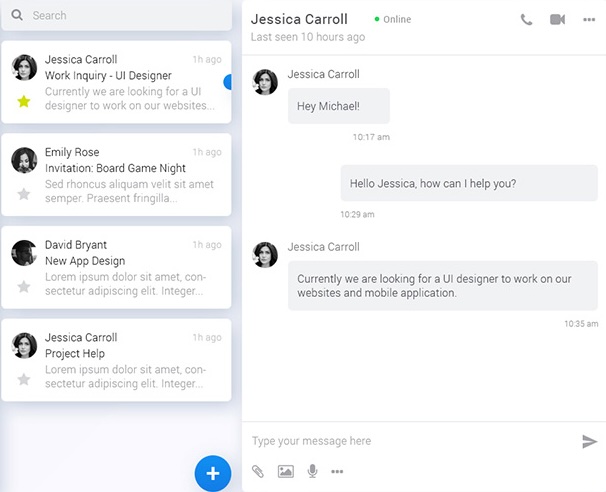606x492 pixels.
Task: Start a video call from the header
Action: pyautogui.click(x=557, y=19)
